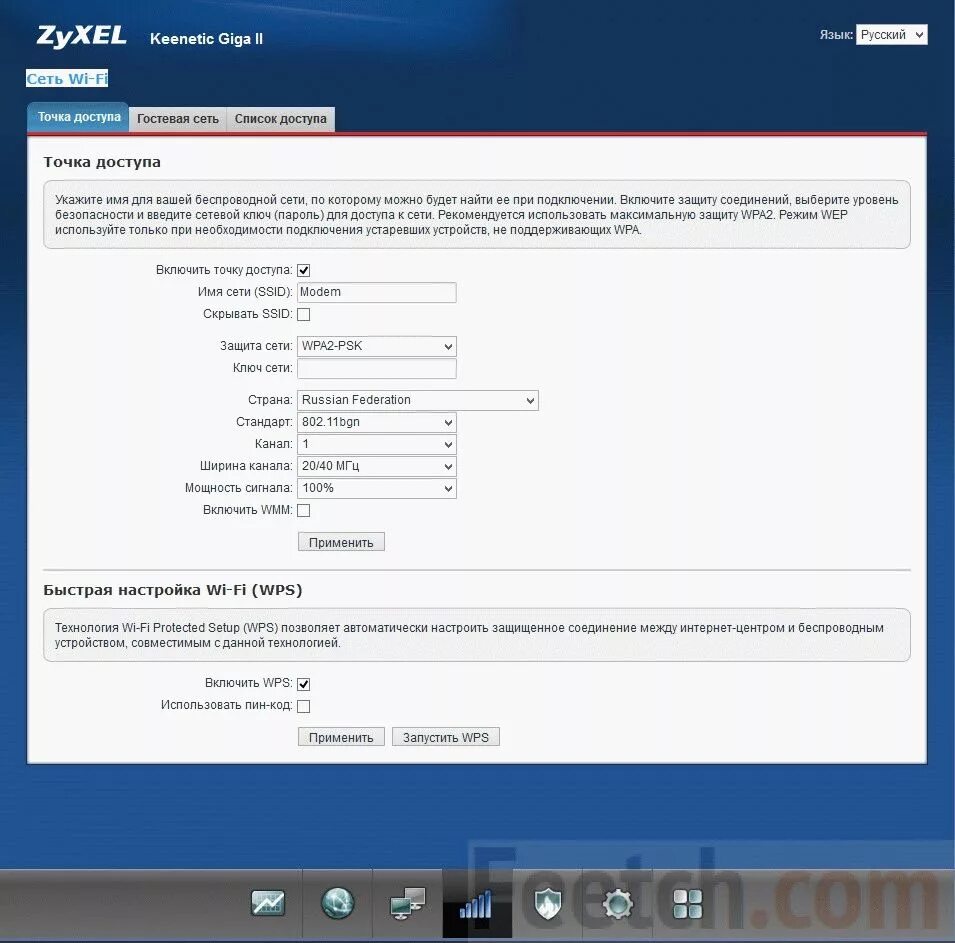
Task: Click the Язык label
Action: pos(836,35)
